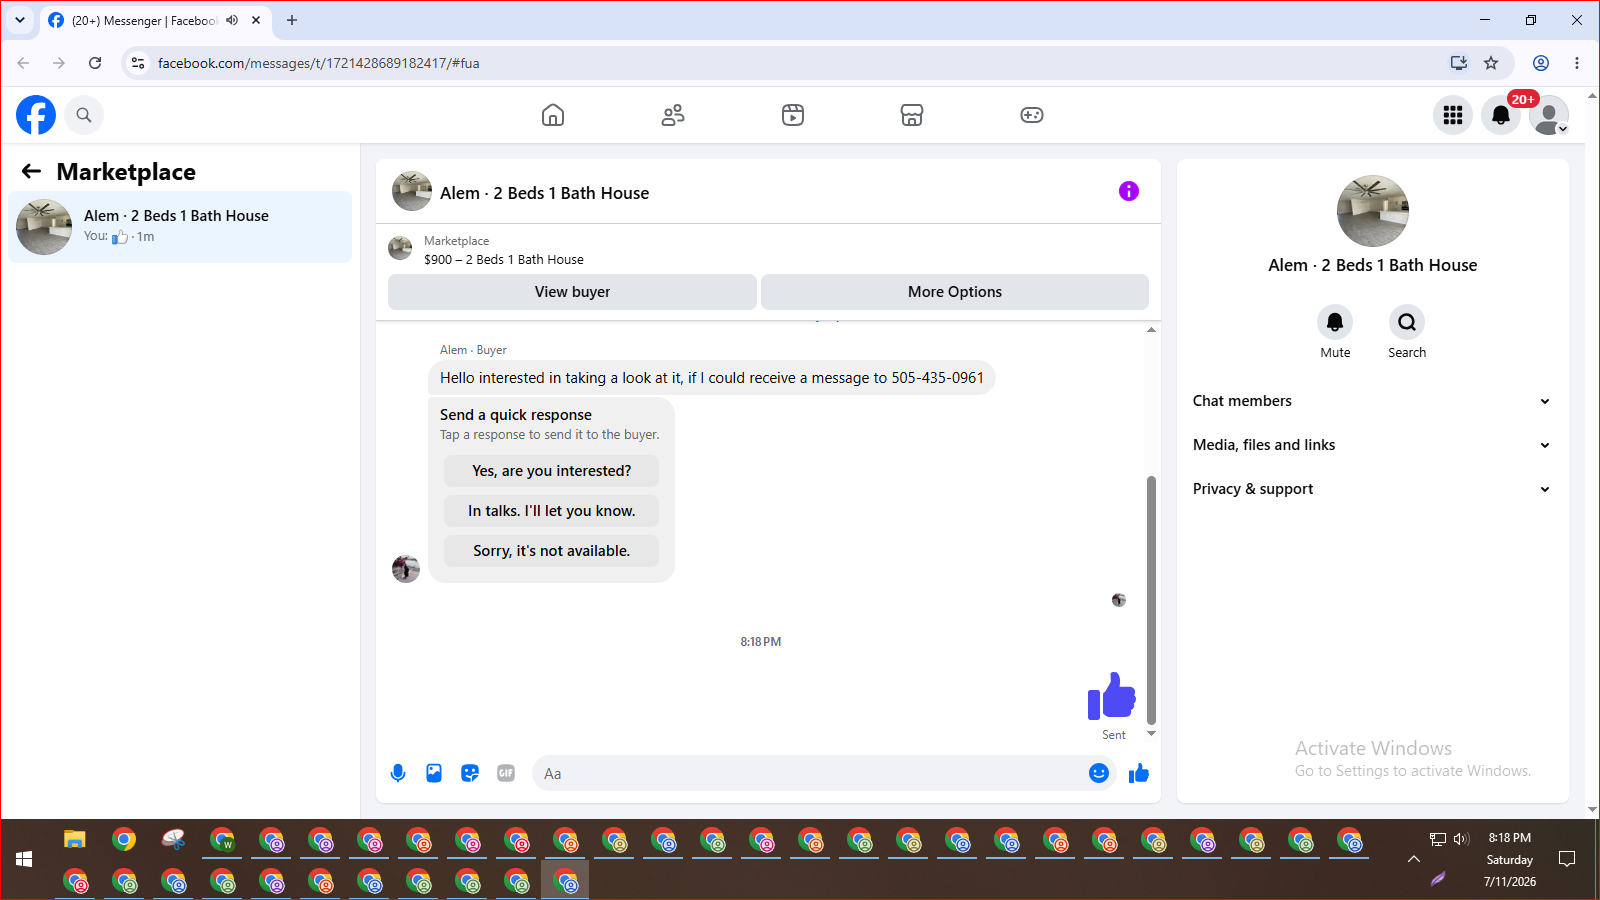Image resolution: width=1600 pixels, height=900 pixels.
Task: Go back using the Marketplace back arrow
Action: coord(32,171)
